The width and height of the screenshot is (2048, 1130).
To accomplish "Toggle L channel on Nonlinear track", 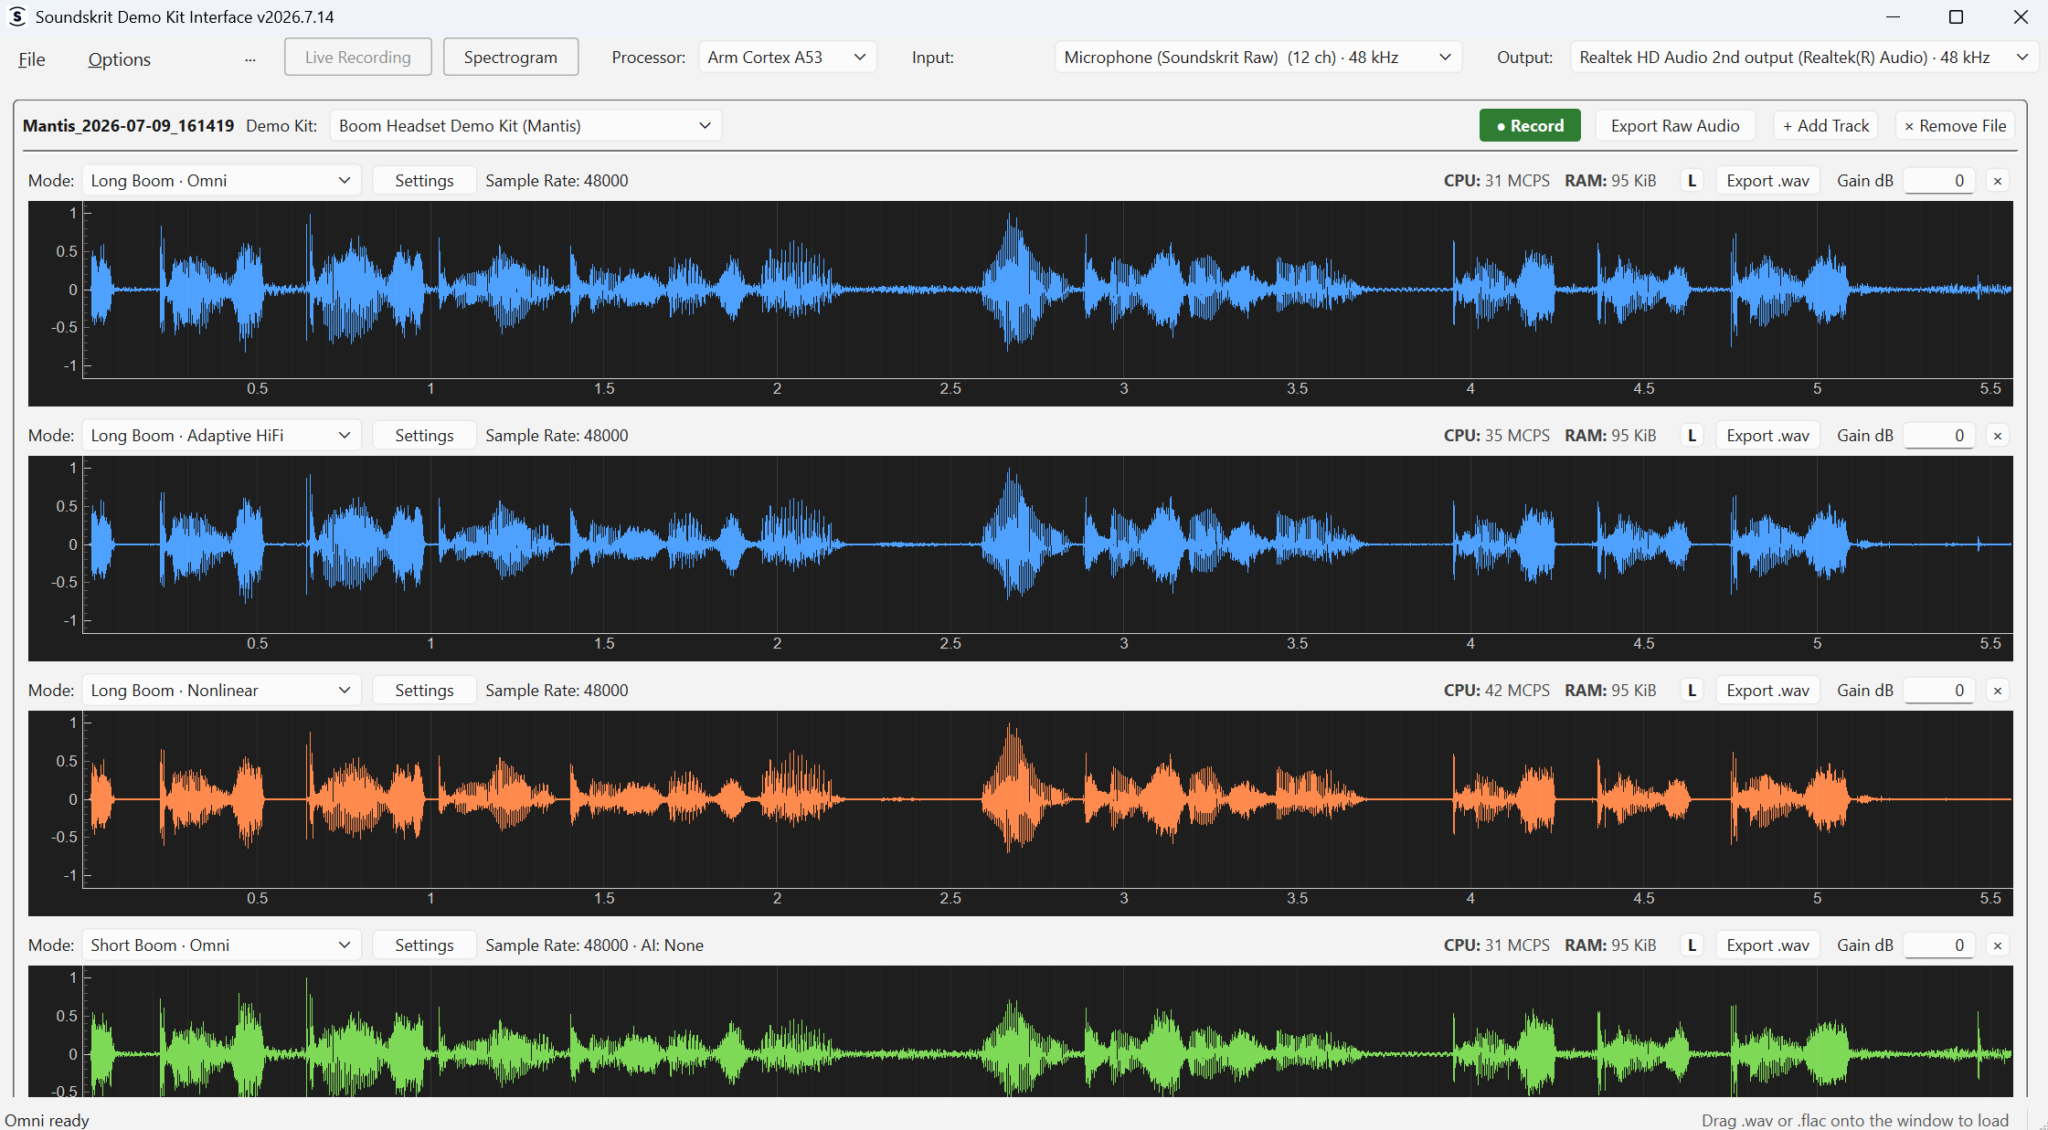I will pyautogui.click(x=1692, y=691).
